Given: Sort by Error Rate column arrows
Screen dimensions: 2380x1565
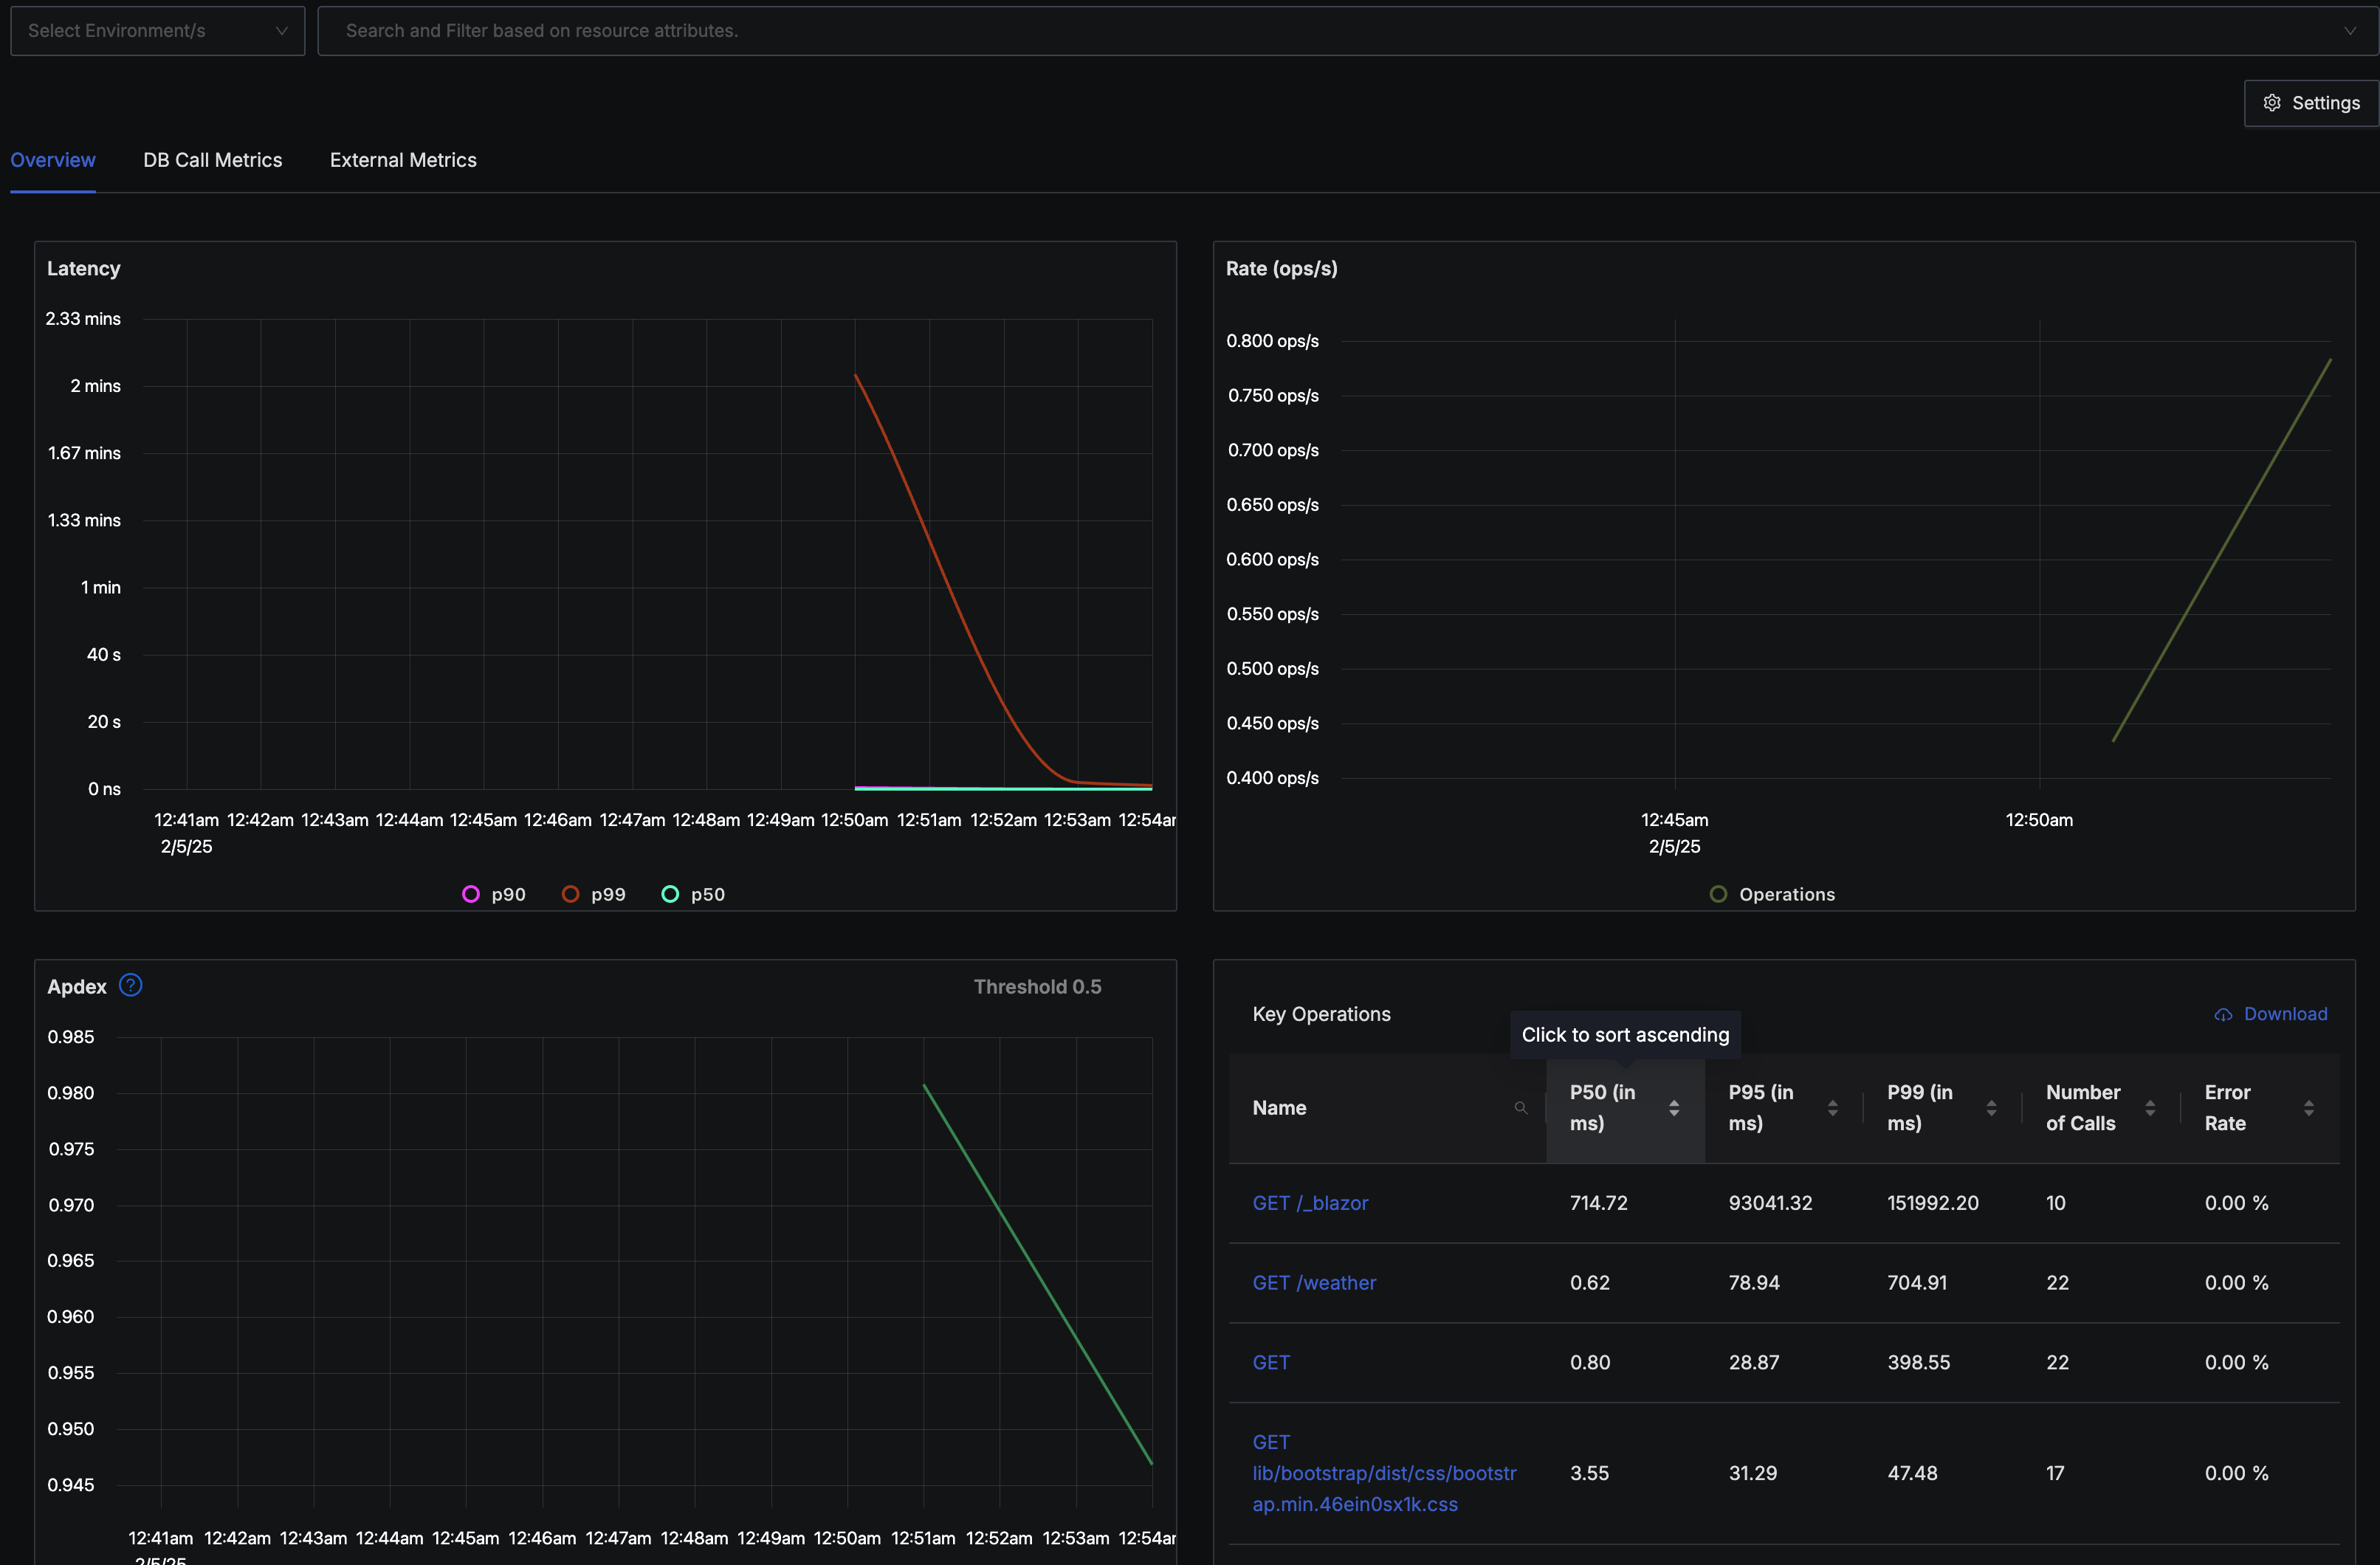Looking at the screenshot, I should pos(2308,1108).
